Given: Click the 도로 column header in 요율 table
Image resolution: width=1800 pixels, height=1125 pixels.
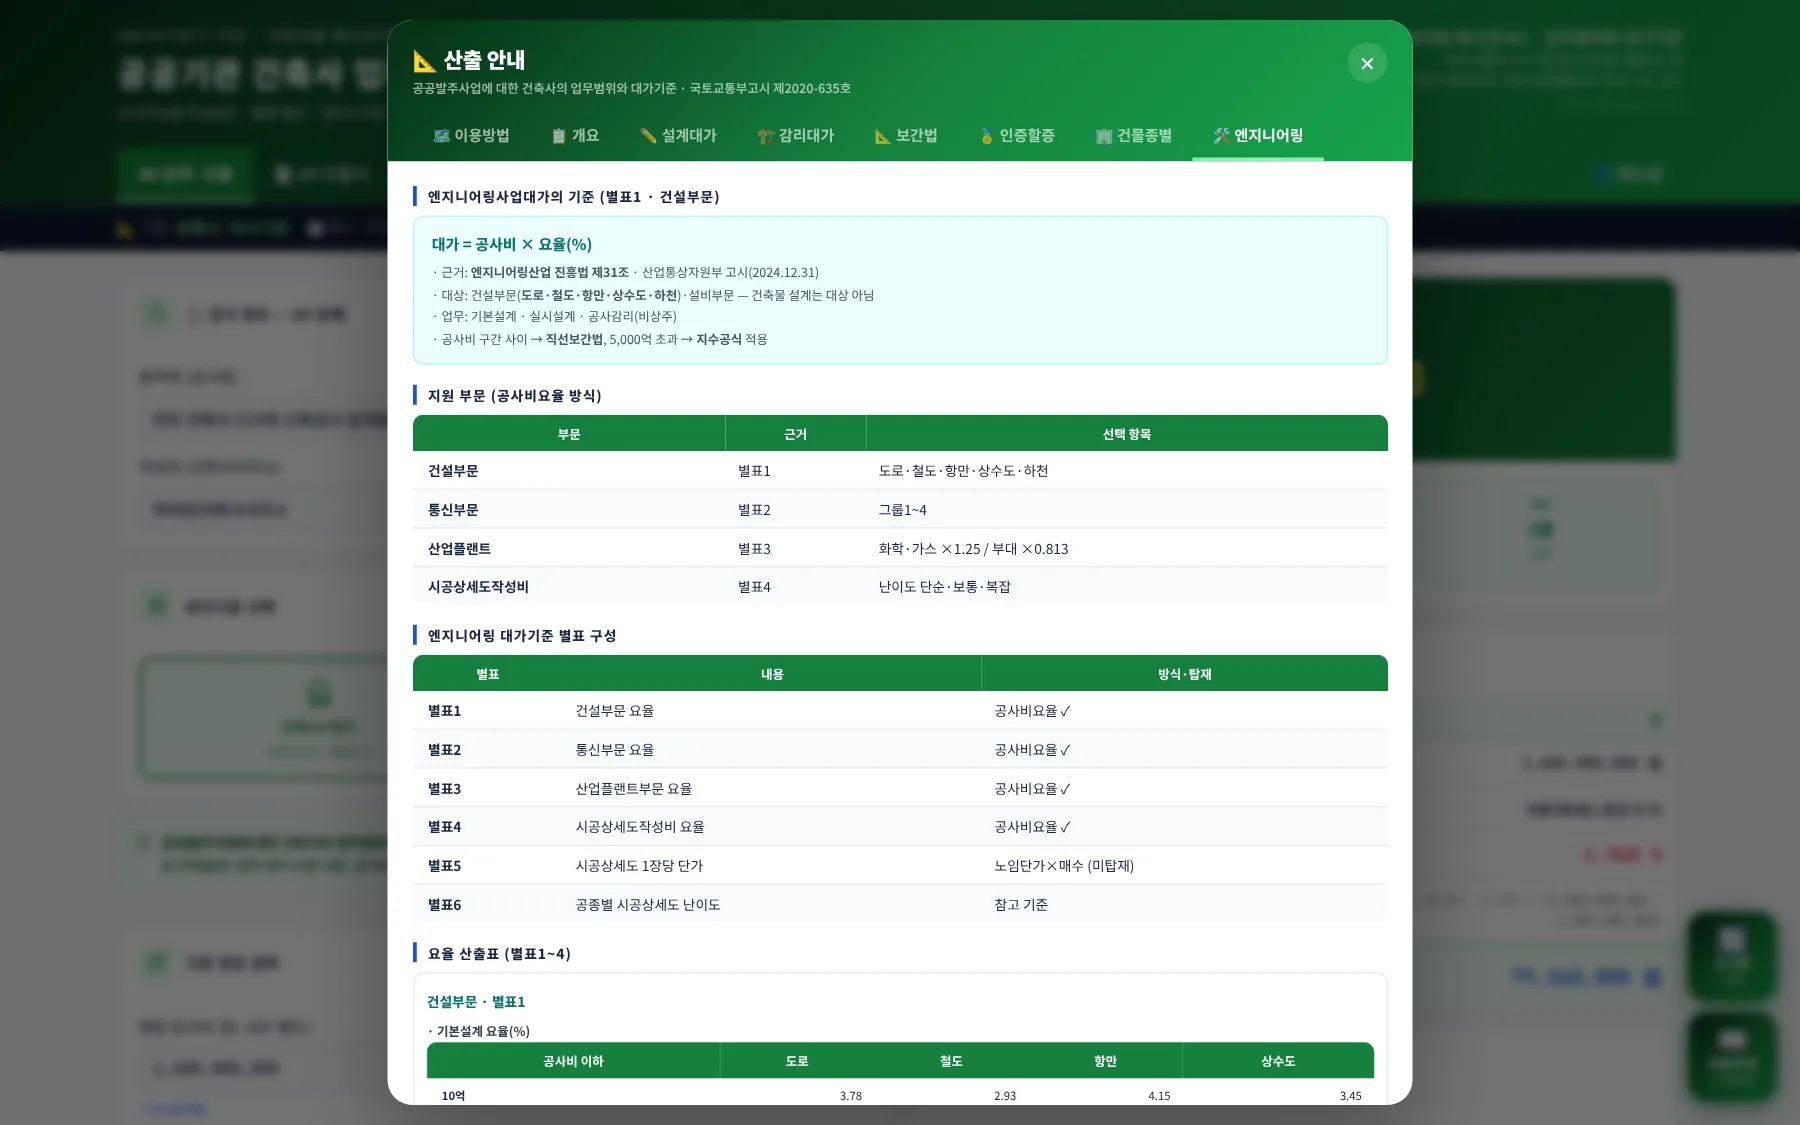Looking at the screenshot, I should 797,1061.
